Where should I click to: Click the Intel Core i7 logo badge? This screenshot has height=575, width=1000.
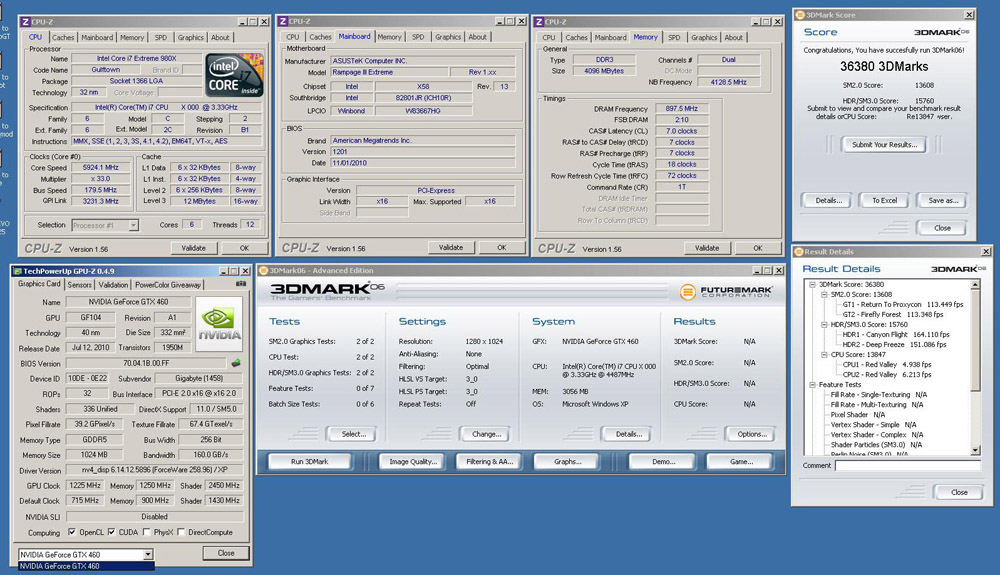click(x=234, y=76)
